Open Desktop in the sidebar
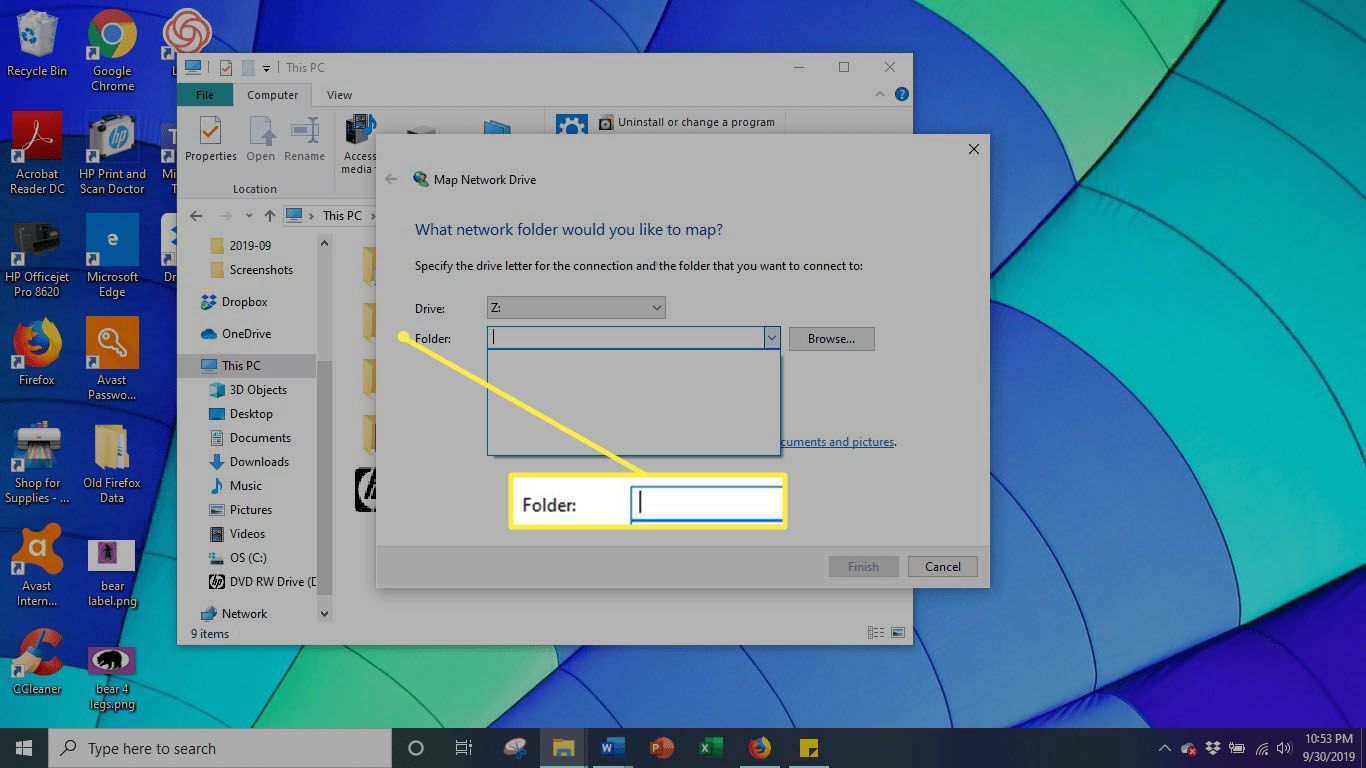The height and width of the screenshot is (768, 1366). (x=241, y=413)
